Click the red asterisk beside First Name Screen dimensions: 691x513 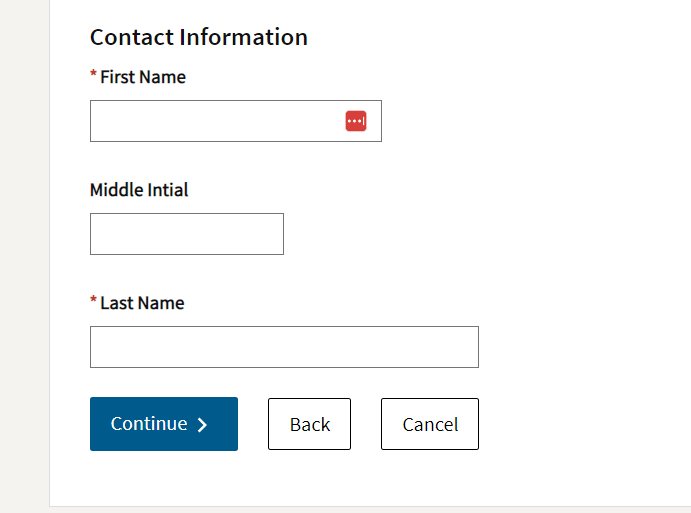(x=94, y=76)
